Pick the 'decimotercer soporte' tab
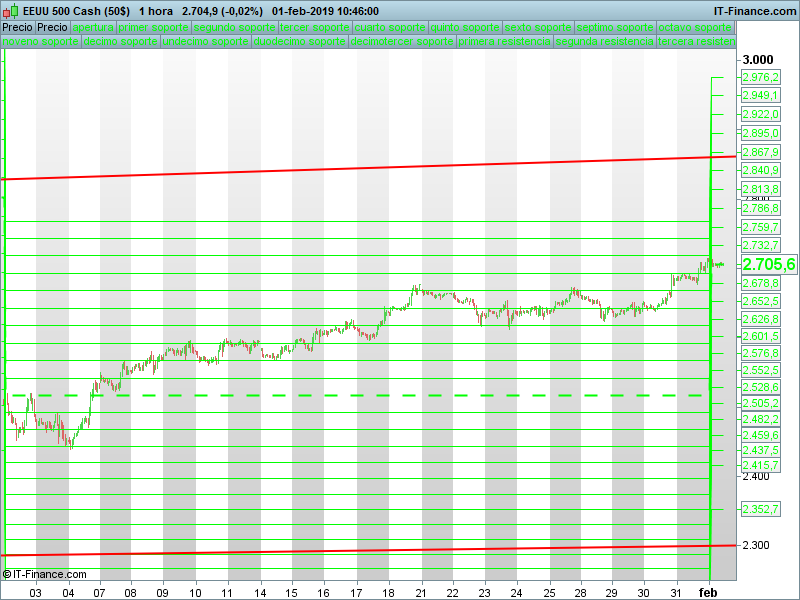This screenshot has width=800, height=600. coord(402,43)
